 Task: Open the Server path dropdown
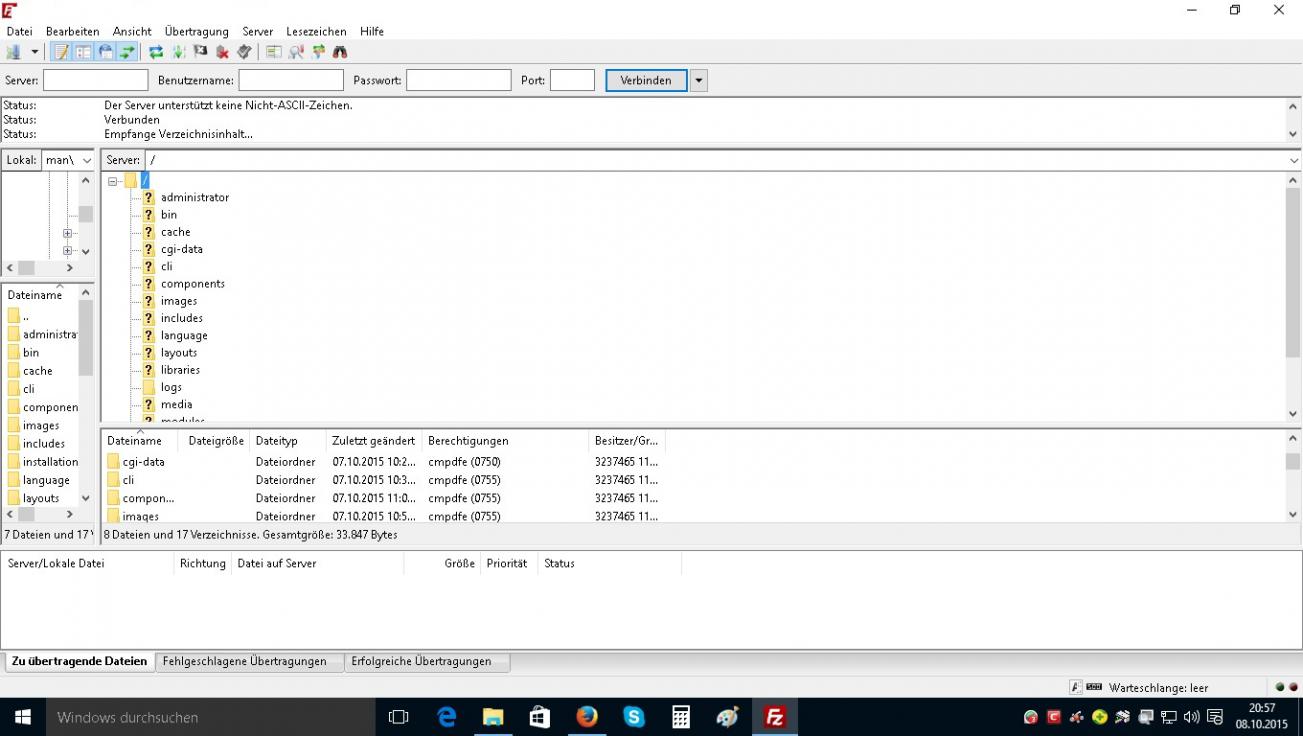coord(1293,161)
